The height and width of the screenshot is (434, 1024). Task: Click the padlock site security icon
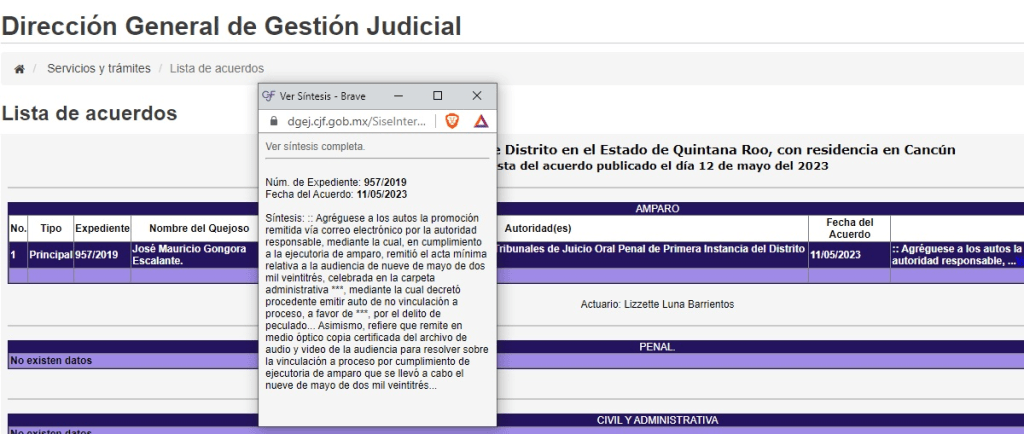(x=273, y=121)
